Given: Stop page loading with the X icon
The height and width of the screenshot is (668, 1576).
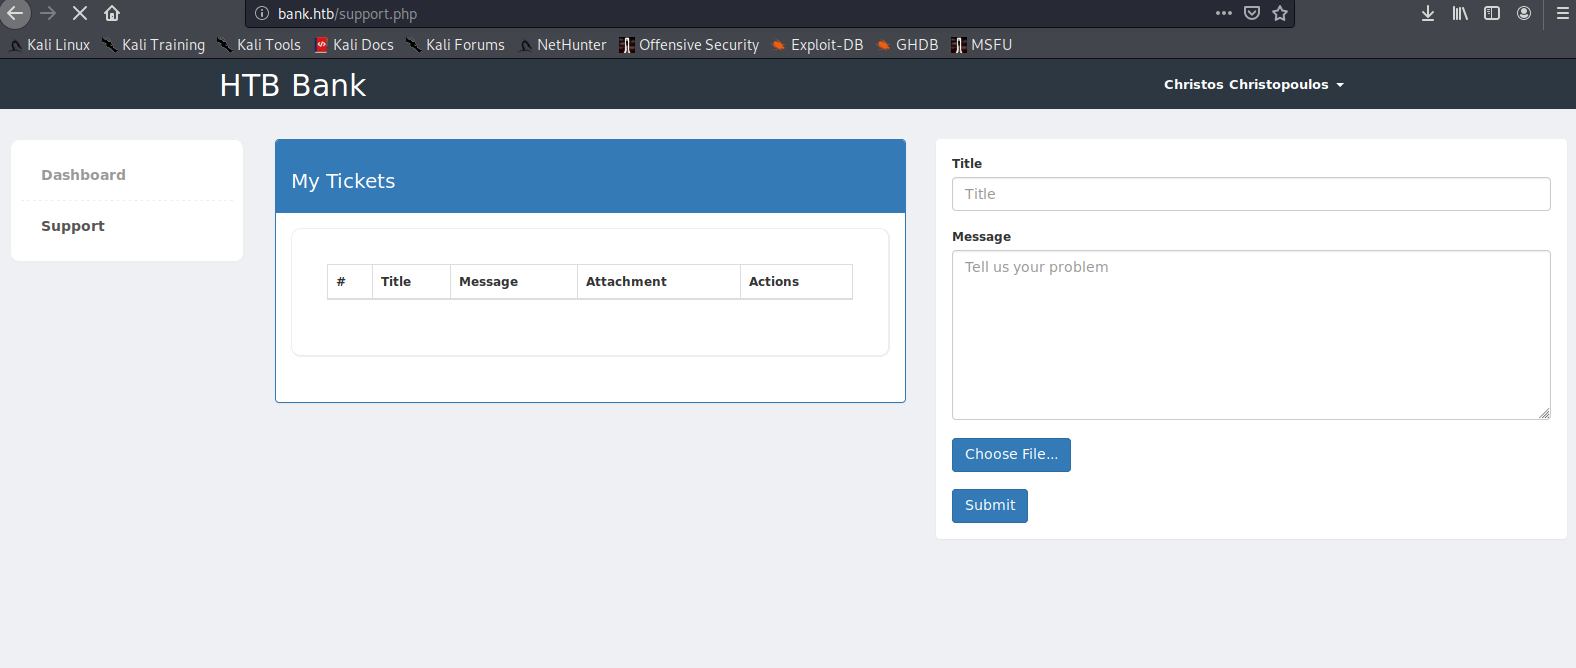Looking at the screenshot, I should (x=80, y=13).
